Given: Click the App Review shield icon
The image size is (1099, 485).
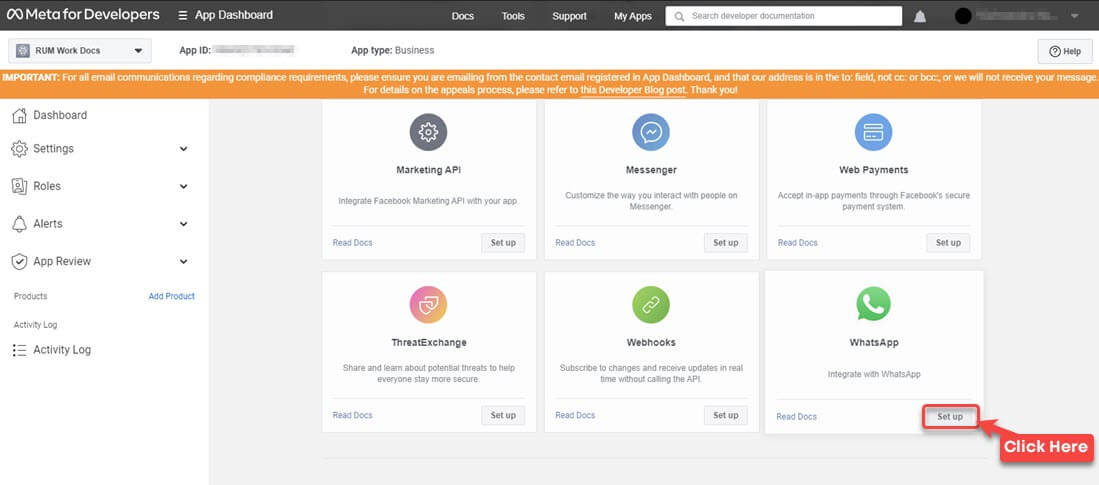Looking at the screenshot, I should 20,261.
